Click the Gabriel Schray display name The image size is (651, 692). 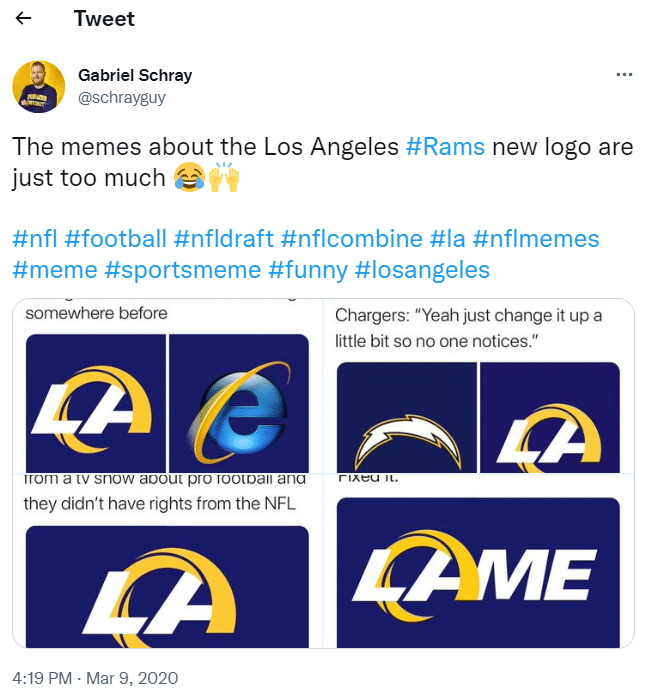pos(135,75)
